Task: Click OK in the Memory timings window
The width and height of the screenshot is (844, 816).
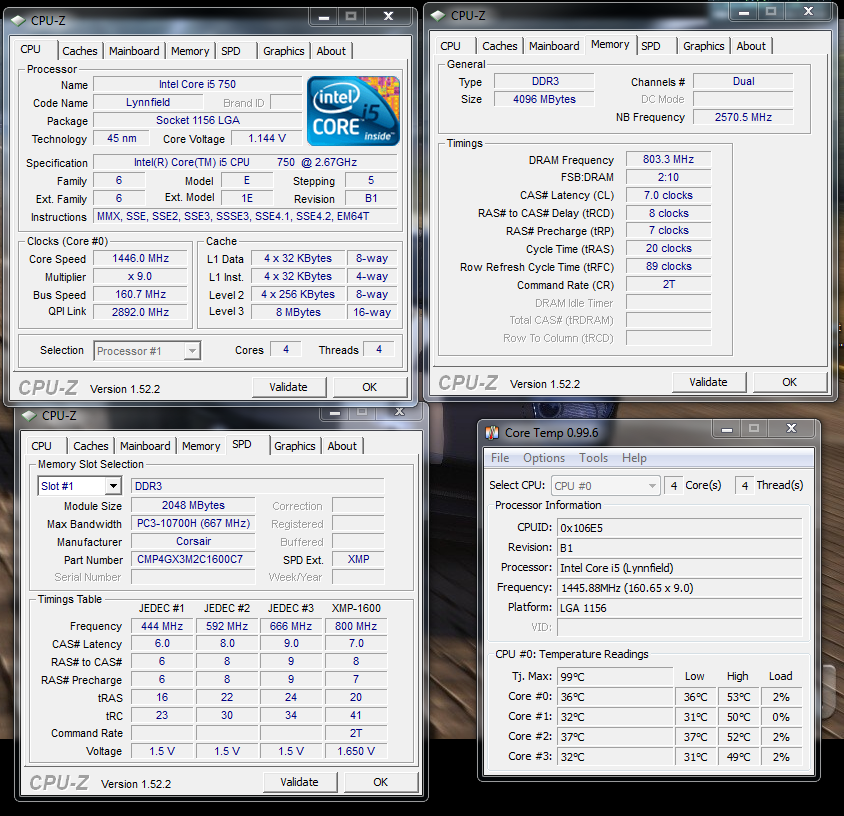Action: pyautogui.click(x=789, y=382)
